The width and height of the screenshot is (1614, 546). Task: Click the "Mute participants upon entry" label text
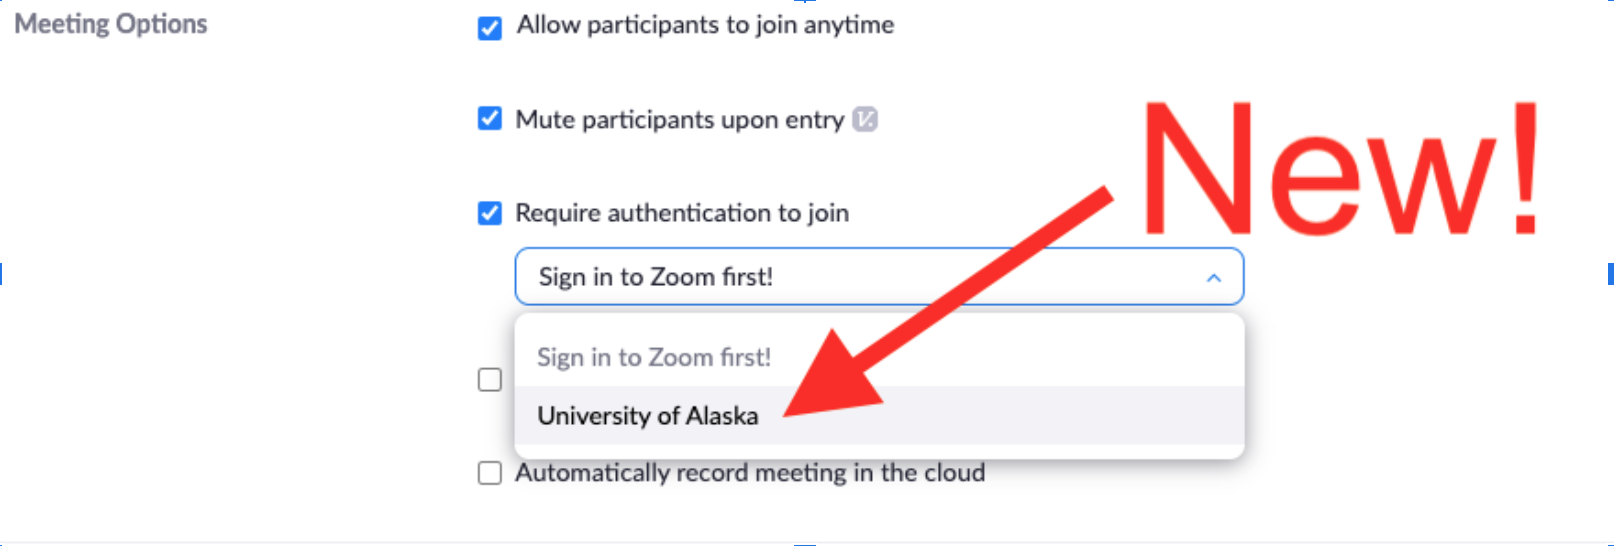(680, 120)
